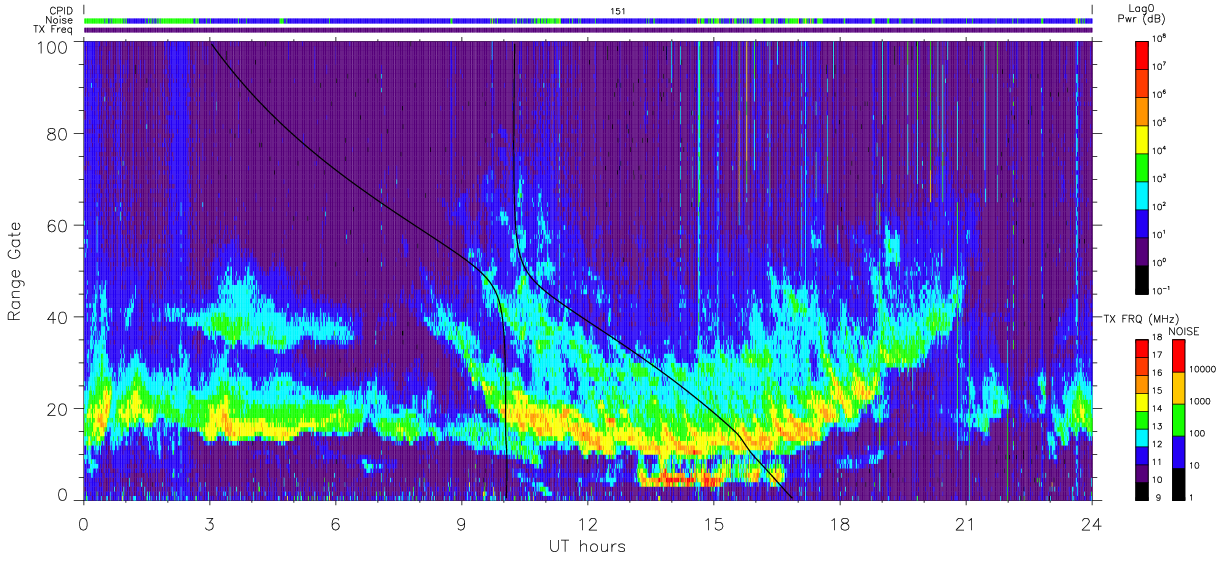1228x567 pixels.
Task: Click the 3 tick label on the UT hours axis
Action: tap(210, 524)
